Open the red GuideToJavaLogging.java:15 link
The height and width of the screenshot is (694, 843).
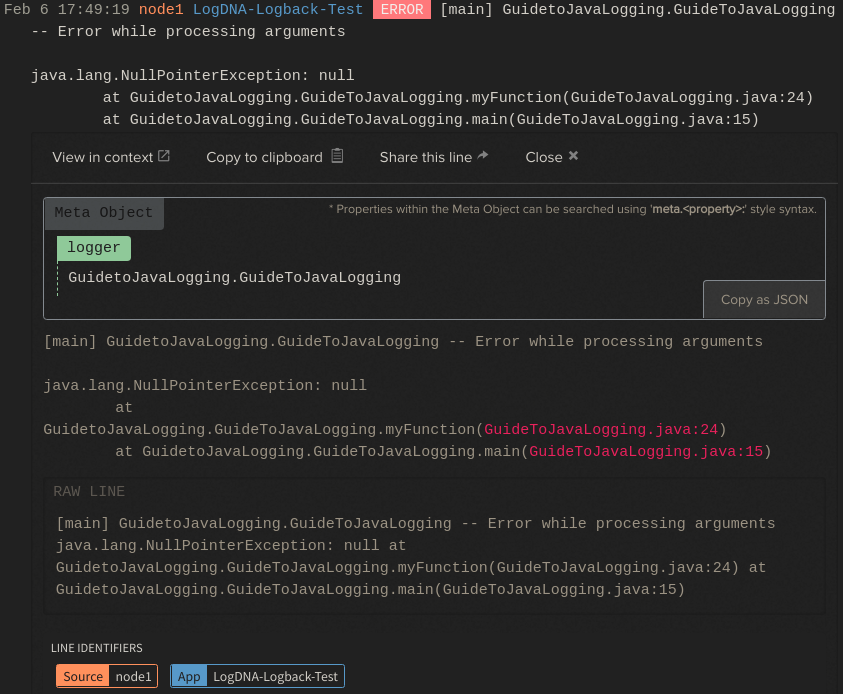tap(646, 452)
